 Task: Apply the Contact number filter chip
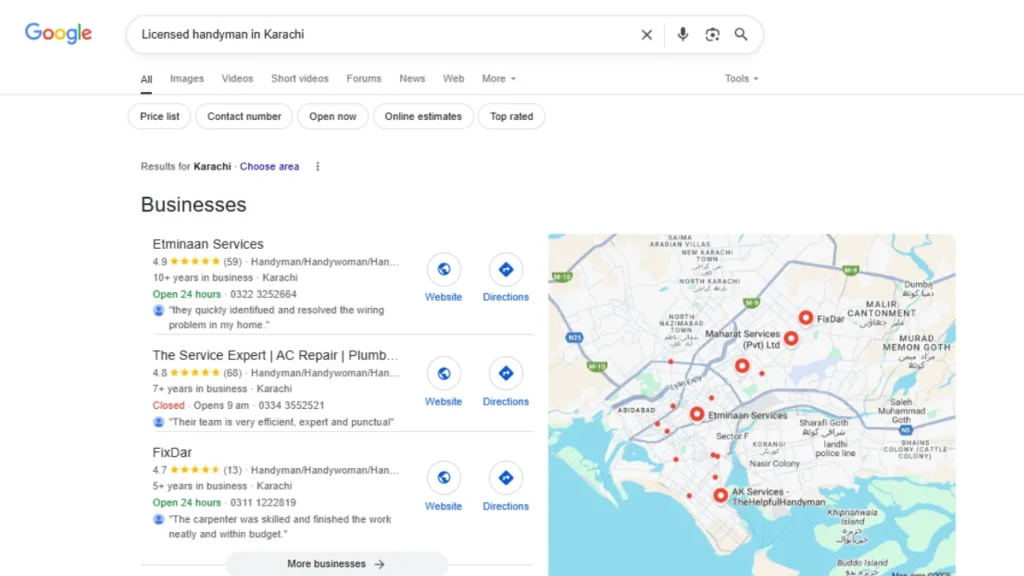pyautogui.click(x=244, y=116)
